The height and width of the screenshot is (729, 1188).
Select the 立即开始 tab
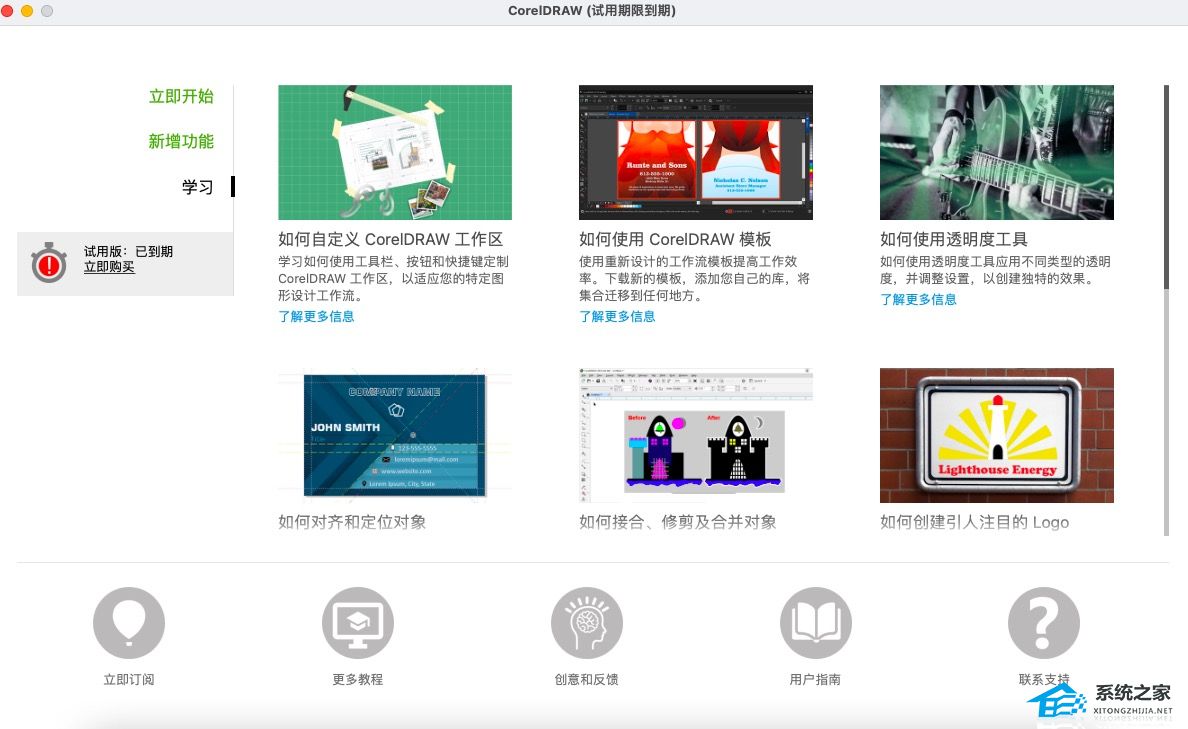click(x=181, y=96)
